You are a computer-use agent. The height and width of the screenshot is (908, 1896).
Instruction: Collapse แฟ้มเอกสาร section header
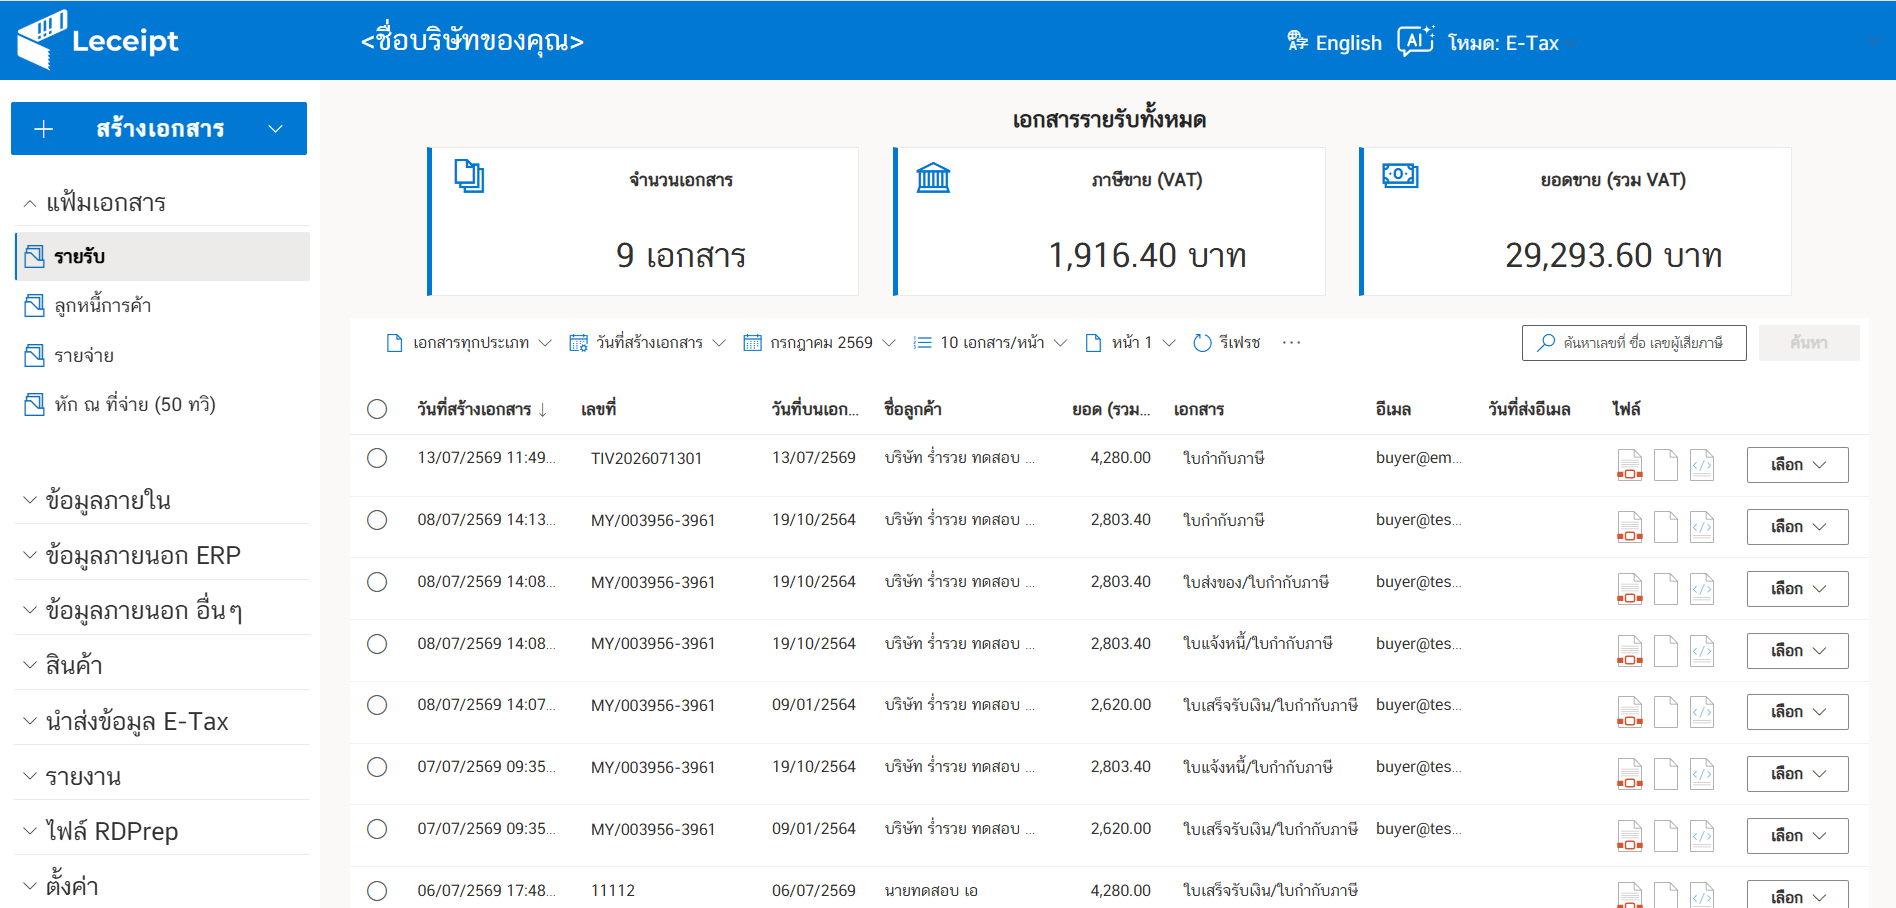click(x=162, y=203)
